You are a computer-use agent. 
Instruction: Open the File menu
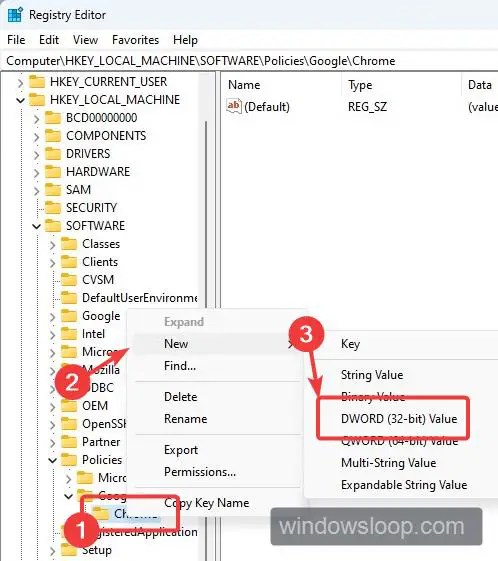[x=16, y=40]
